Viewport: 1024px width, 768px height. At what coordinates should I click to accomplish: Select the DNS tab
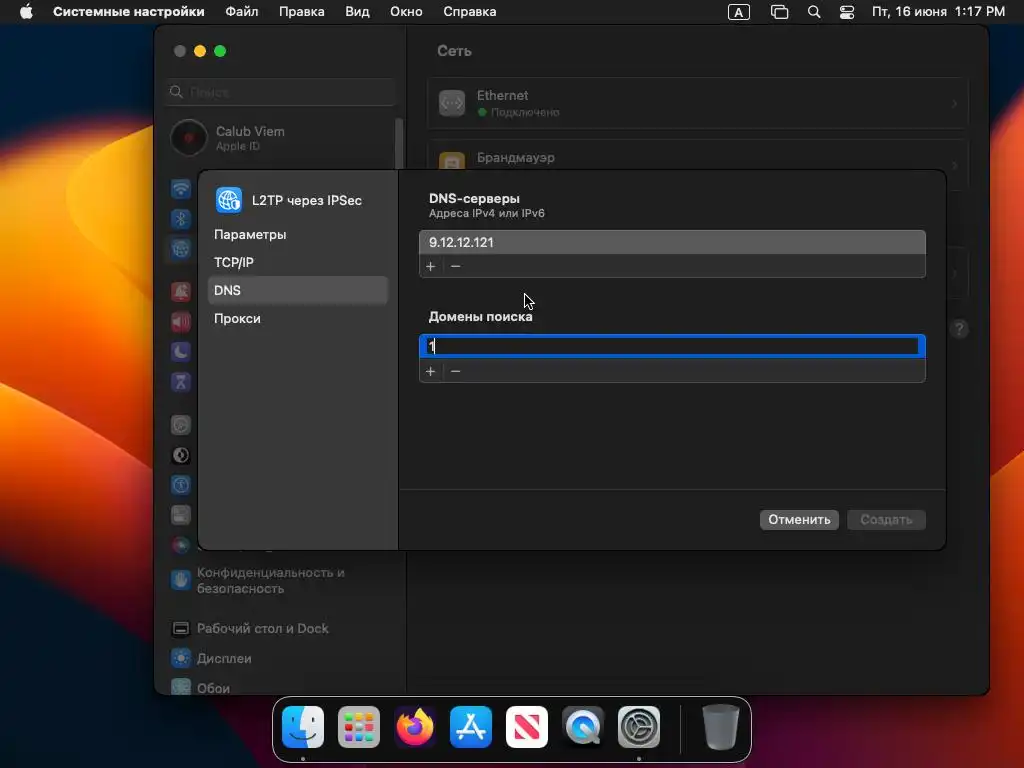point(297,291)
